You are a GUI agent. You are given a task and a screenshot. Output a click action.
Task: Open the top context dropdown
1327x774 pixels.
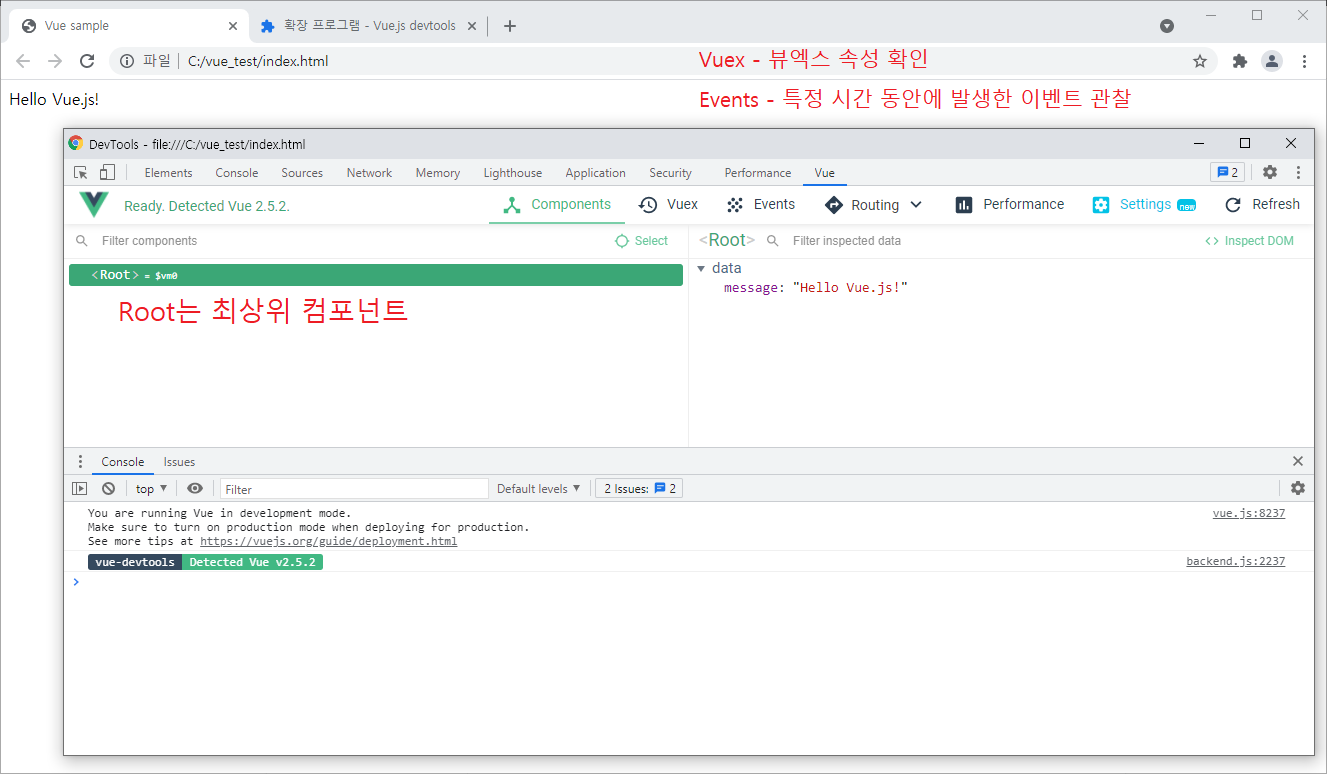[152, 489]
